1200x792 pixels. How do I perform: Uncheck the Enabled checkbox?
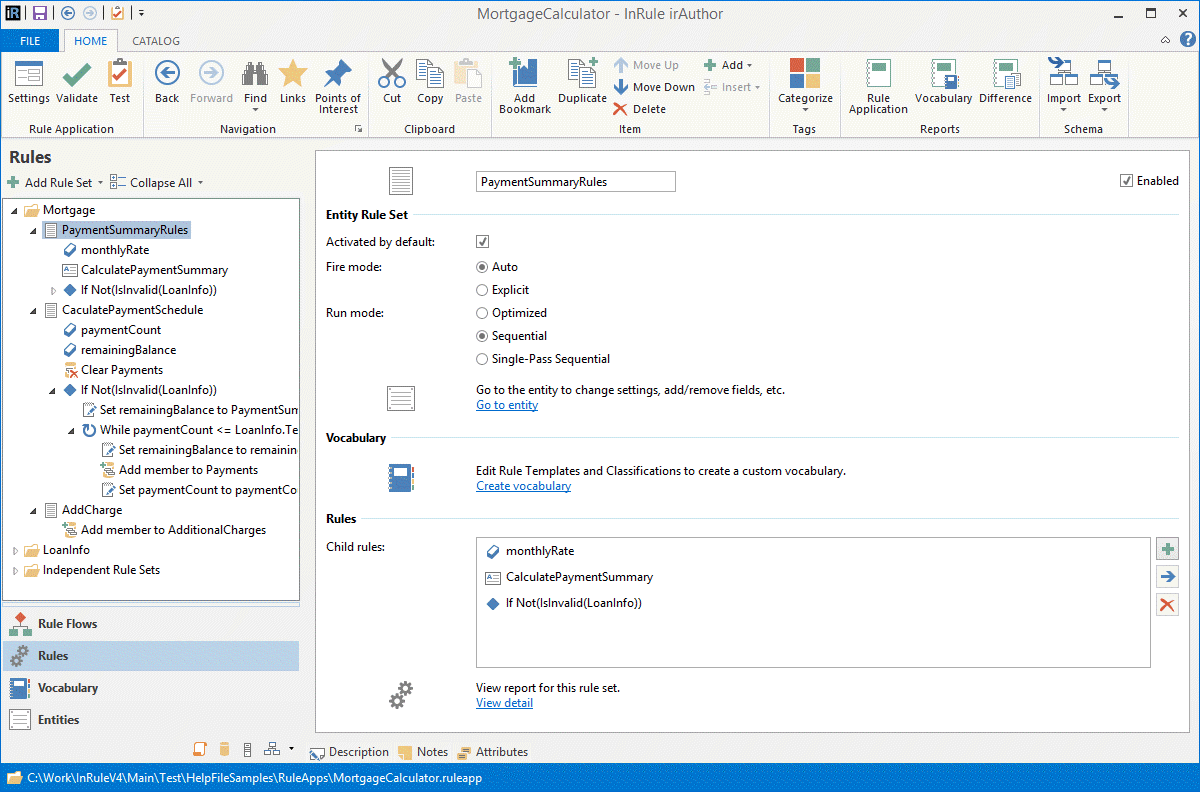tap(1127, 181)
